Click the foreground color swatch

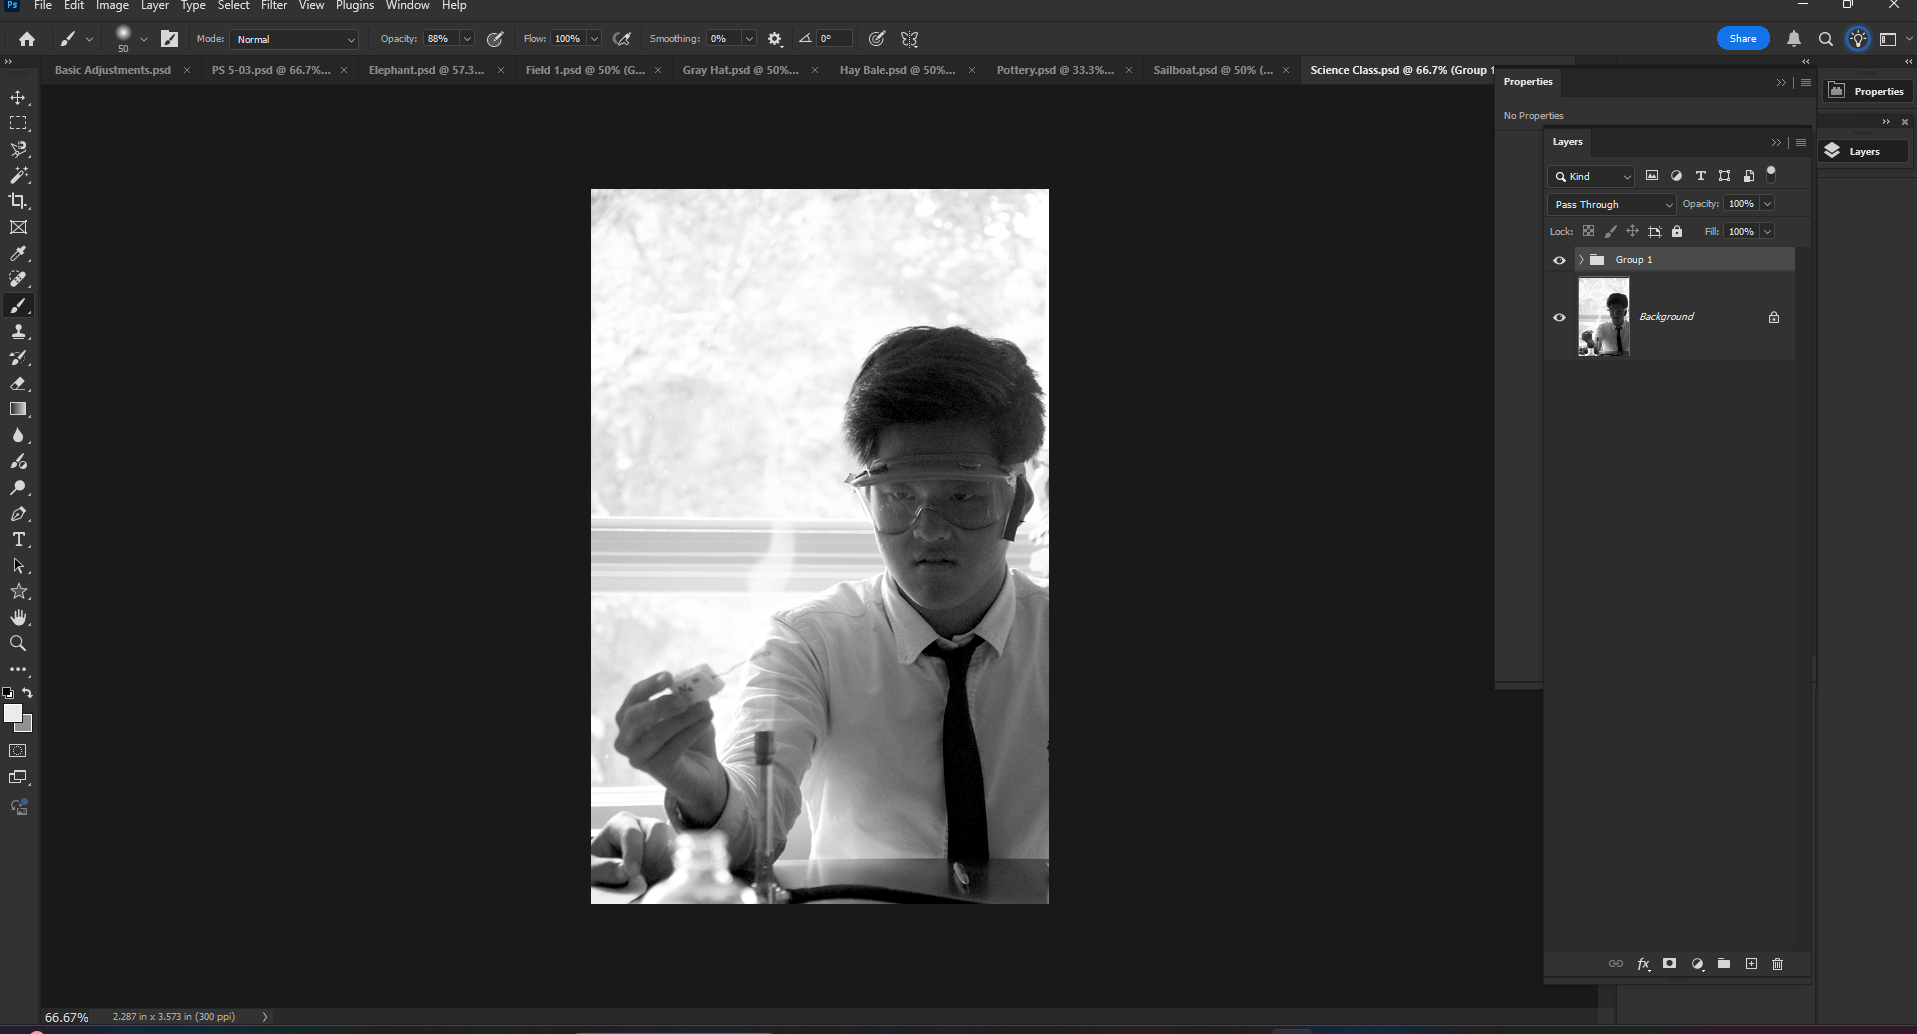[x=13, y=713]
